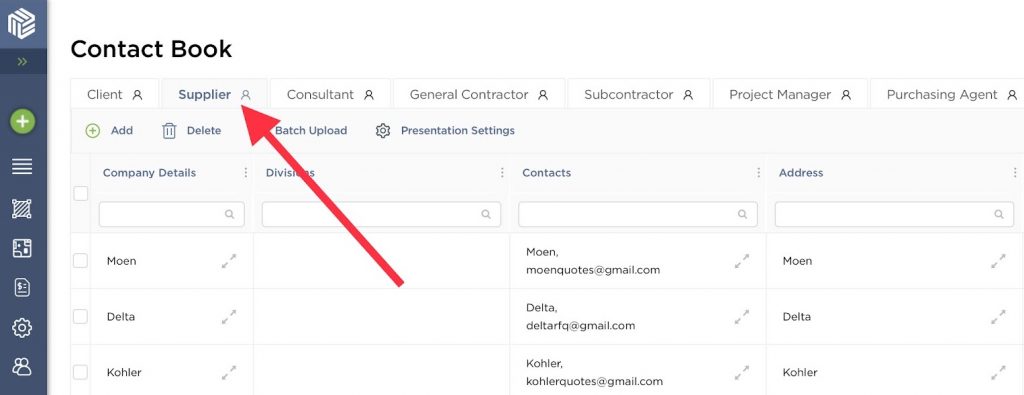Viewport: 1024px width, 395px height.
Task: Expand sidebar with double chevron icon
Action: (23, 61)
